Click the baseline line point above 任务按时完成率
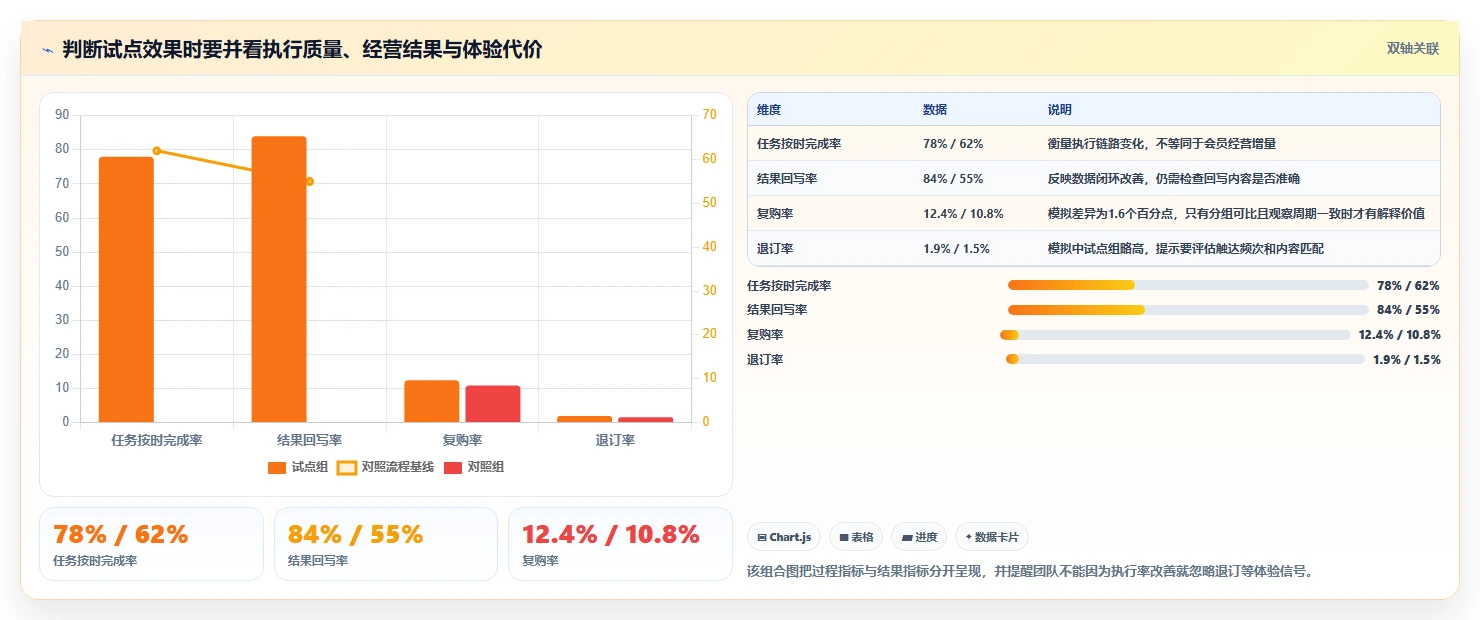Screen dimensions: 1480x620 coord(157,151)
